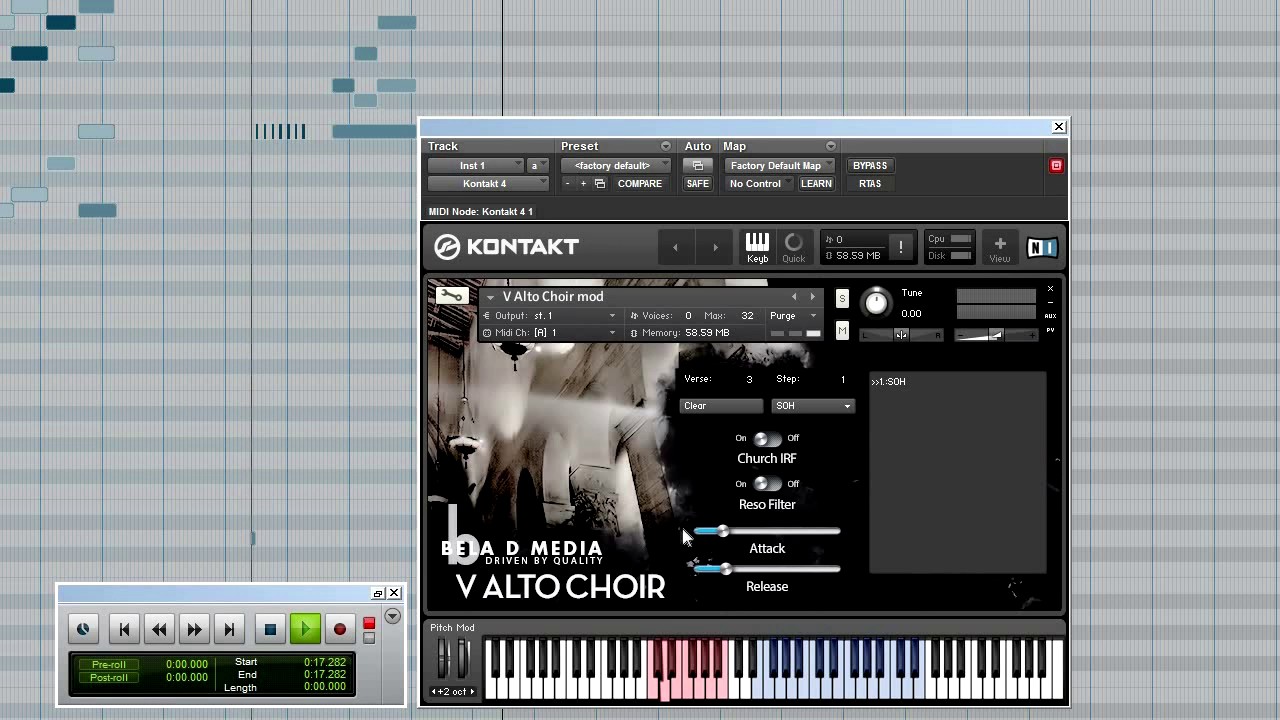
Task: Select next preset plus button
Action: pos(583,184)
